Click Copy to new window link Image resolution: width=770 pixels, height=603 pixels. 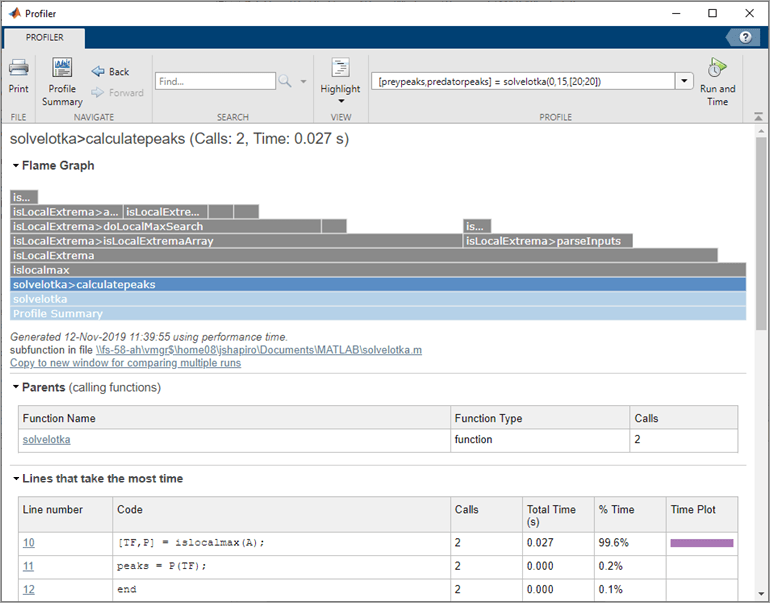point(125,363)
